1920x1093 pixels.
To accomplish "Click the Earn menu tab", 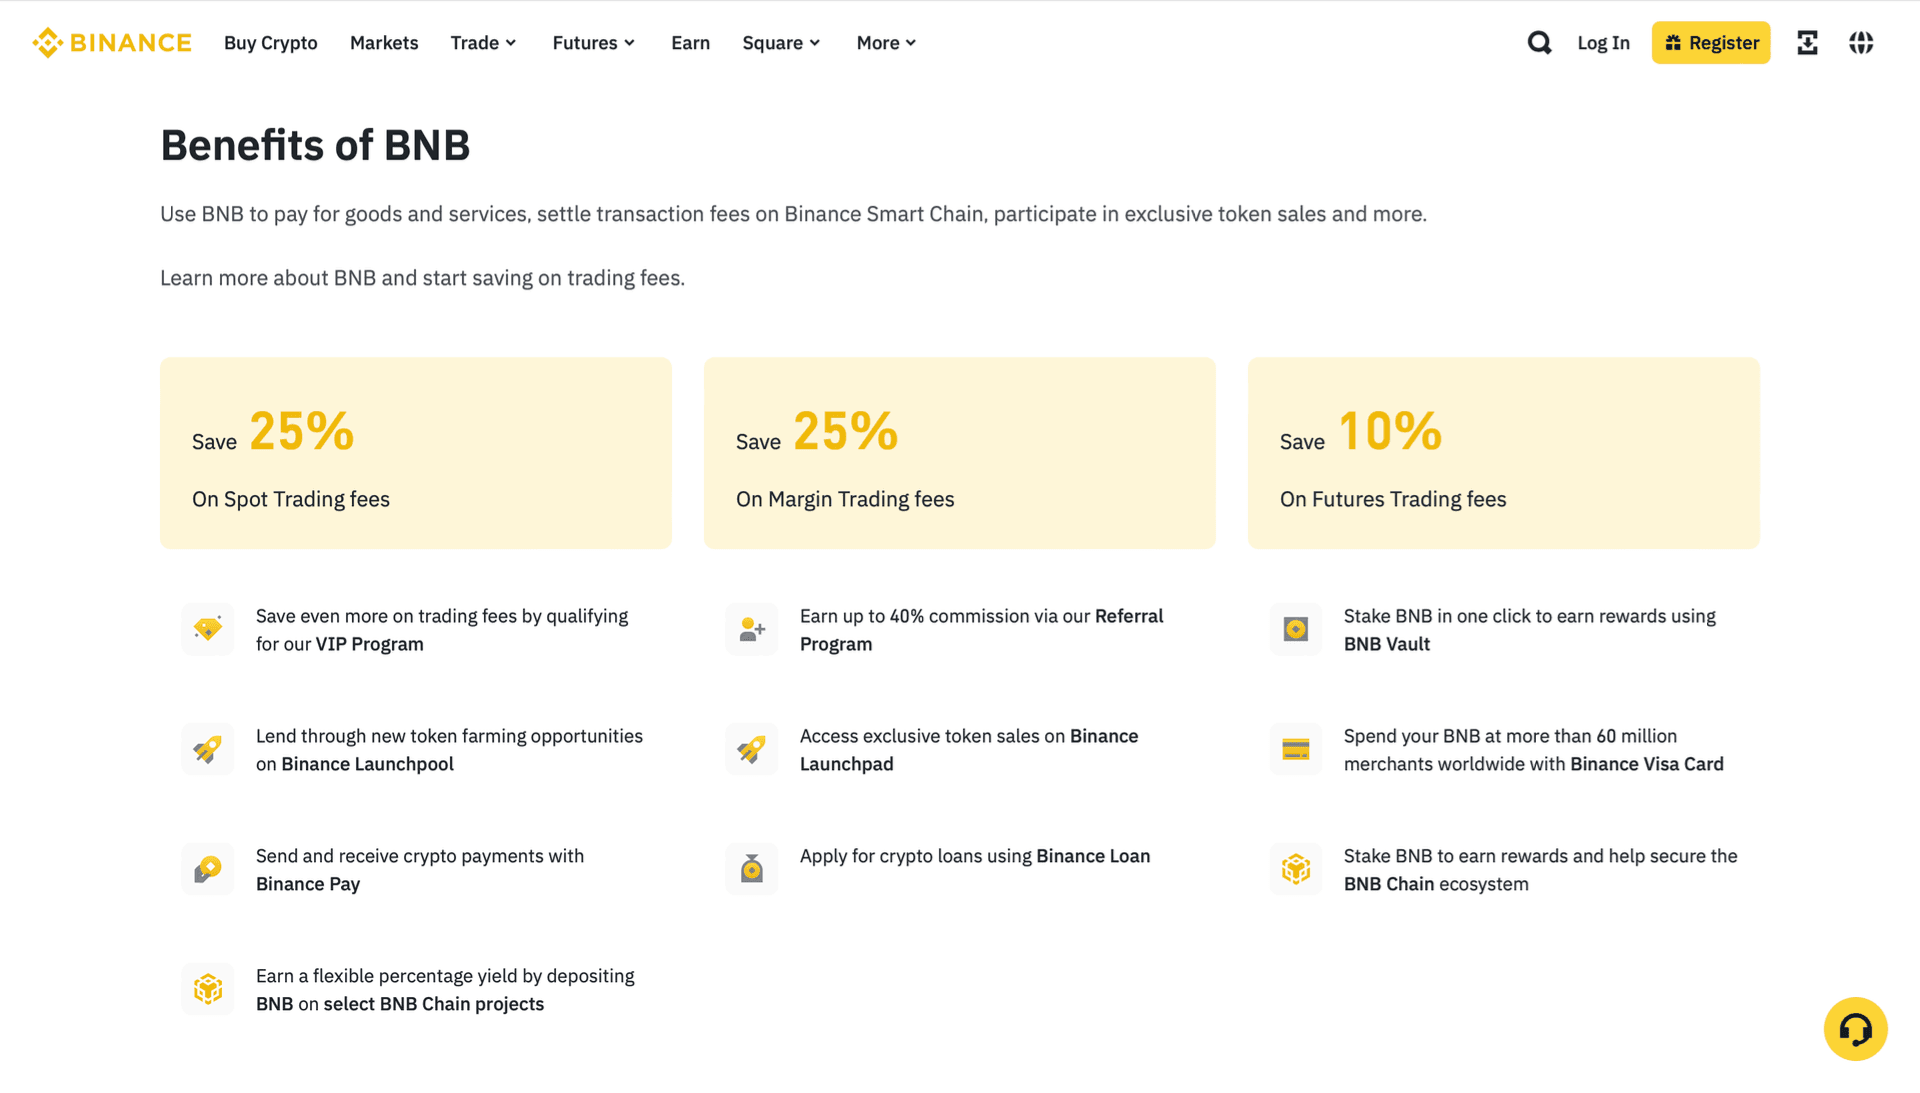I will coord(690,42).
